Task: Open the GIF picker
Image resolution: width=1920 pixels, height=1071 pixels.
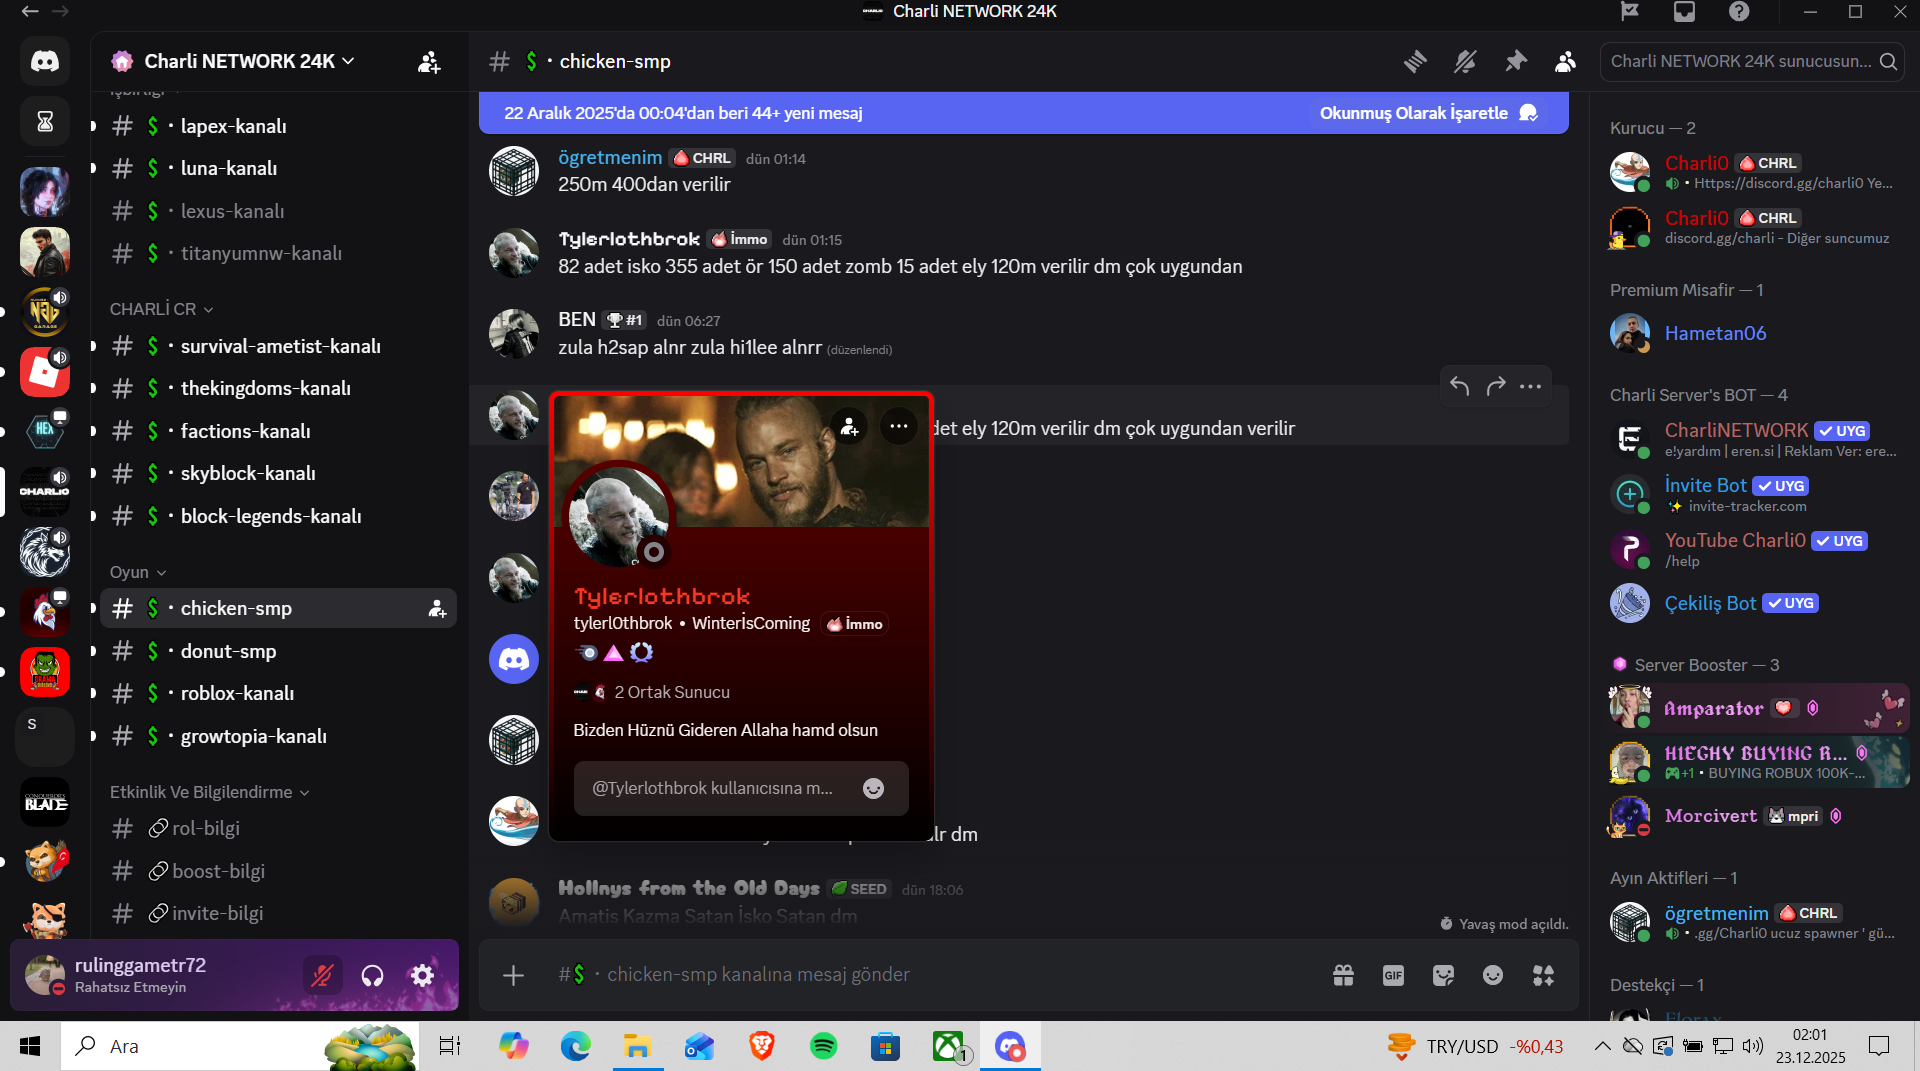Action: tap(1393, 975)
